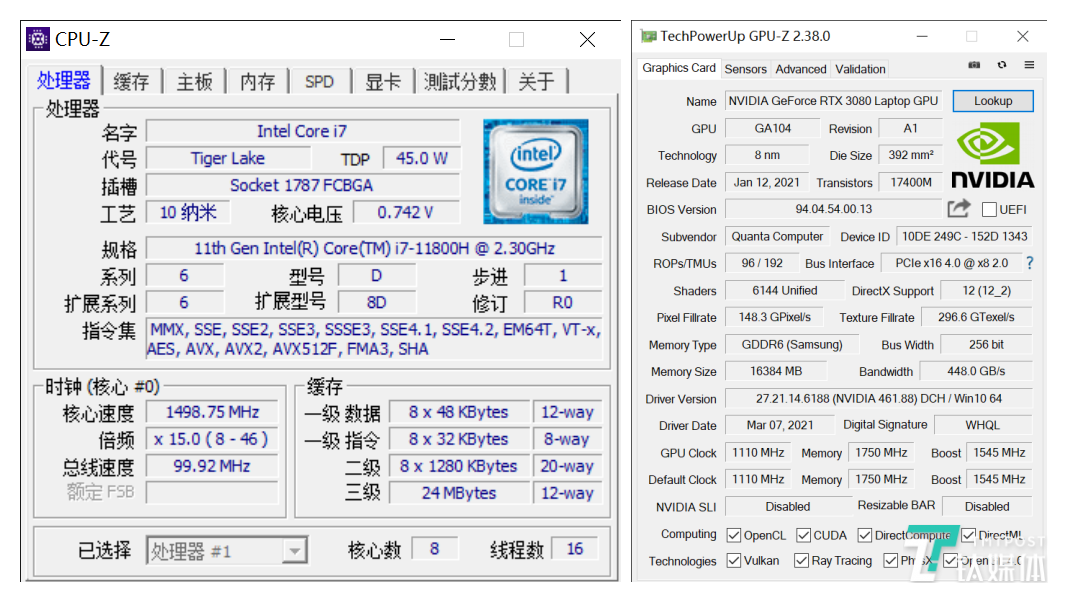Click the Socket 1787 FCBGA field
1067x602 pixels.
click(x=303, y=185)
